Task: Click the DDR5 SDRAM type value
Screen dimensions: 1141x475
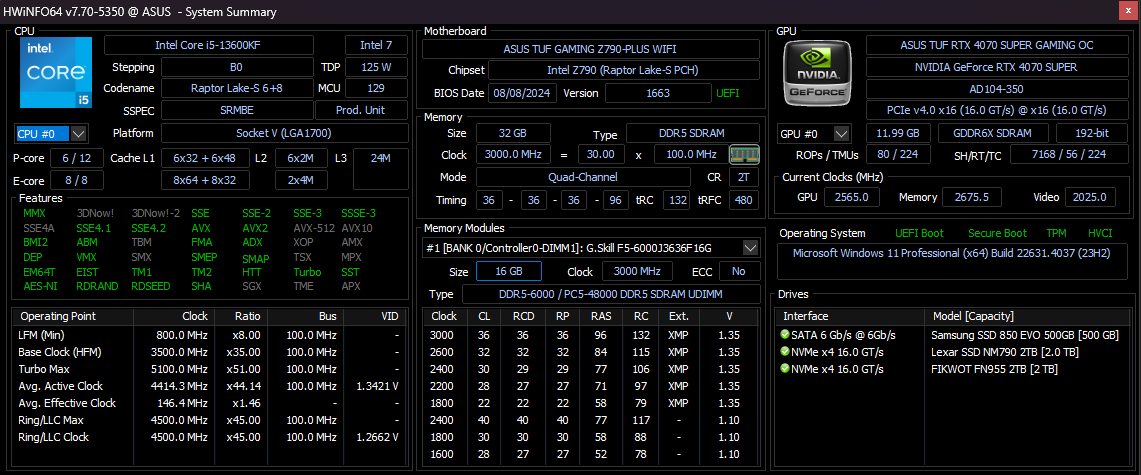Action: point(693,134)
